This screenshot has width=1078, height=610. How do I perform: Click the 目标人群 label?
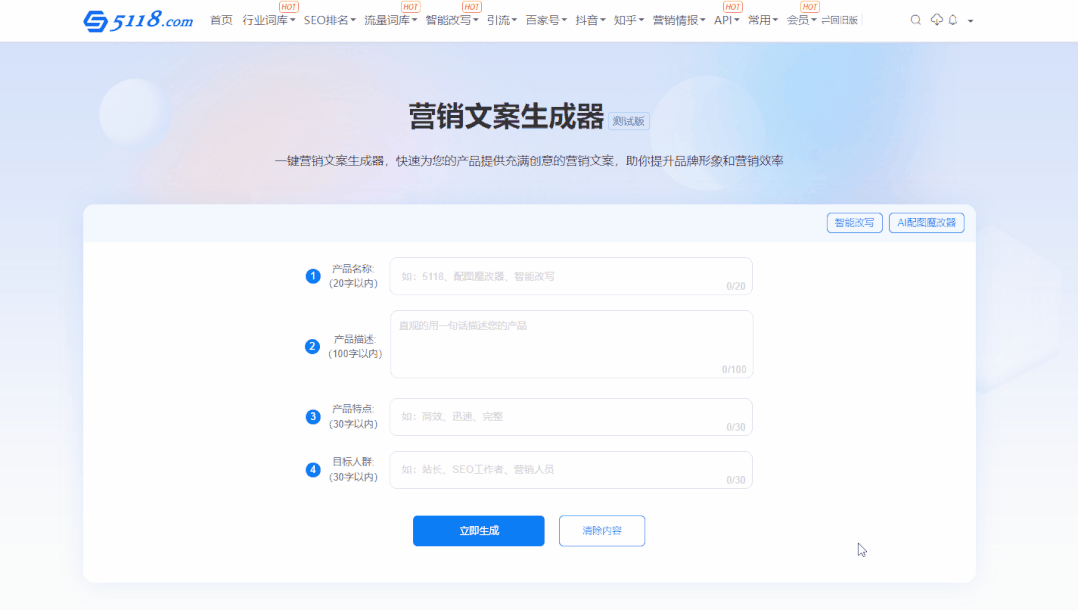353,469
